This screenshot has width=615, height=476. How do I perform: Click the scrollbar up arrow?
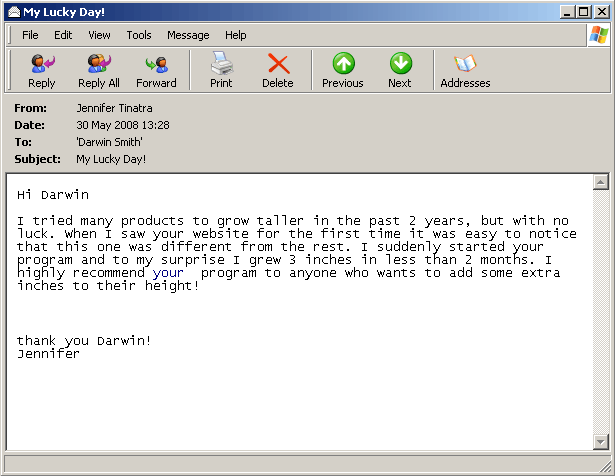coord(600,183)
